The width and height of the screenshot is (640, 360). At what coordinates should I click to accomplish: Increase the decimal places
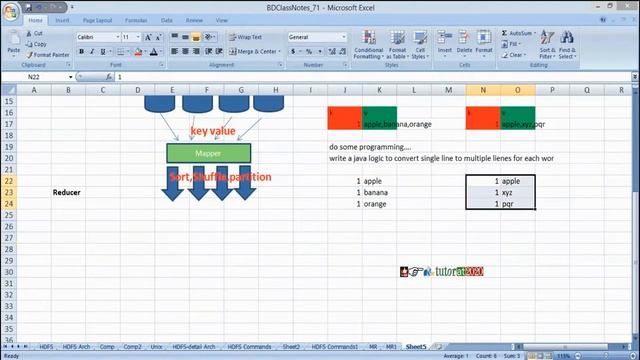point(332,51)
